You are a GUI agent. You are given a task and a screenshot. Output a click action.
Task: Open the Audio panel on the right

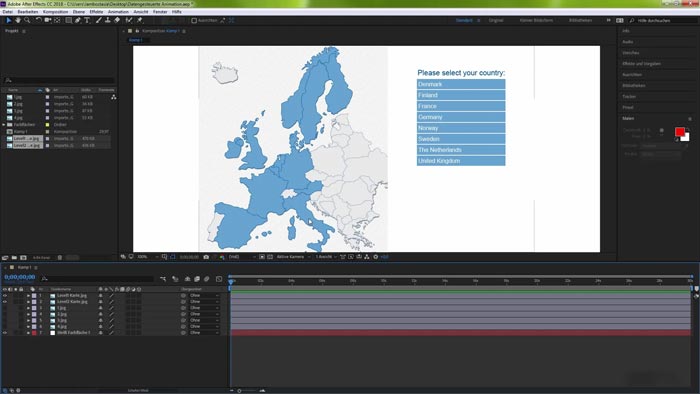tap(628, 42)
